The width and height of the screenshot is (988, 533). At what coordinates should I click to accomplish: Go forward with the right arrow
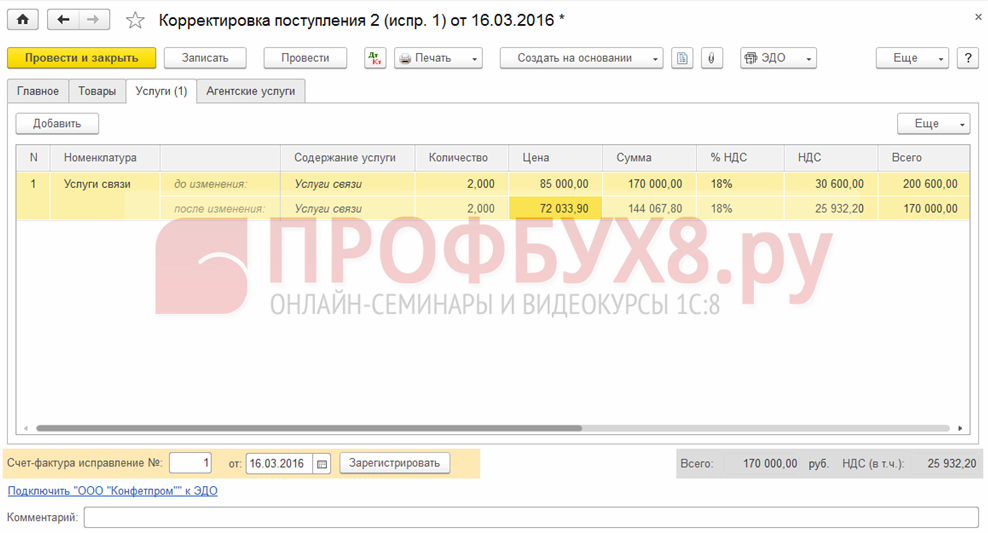(x=93, y=20)
